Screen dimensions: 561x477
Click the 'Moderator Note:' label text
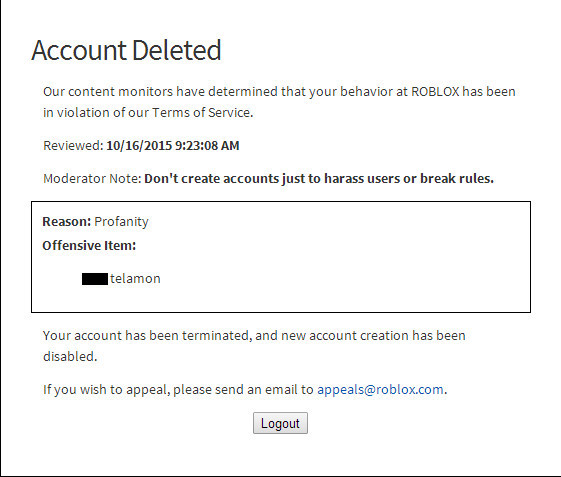click(92, 178)
